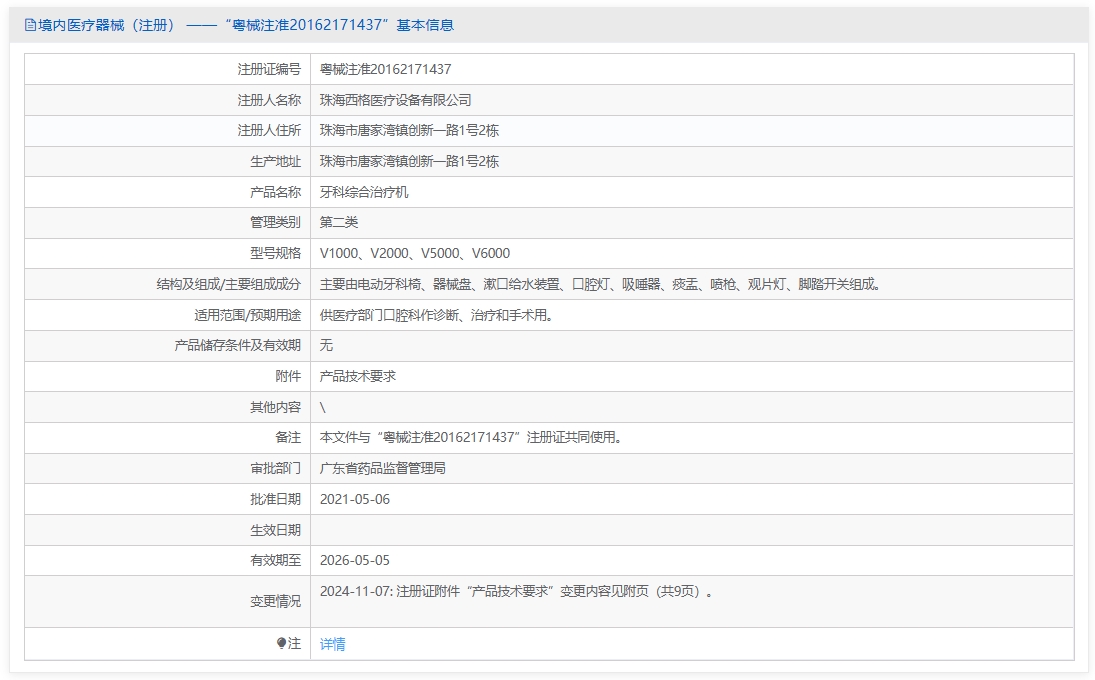The width and height of the screenshot is (1095, 680).
Task: Click the value 第二类
Action: pyautogui.click(x=339, y=222)
